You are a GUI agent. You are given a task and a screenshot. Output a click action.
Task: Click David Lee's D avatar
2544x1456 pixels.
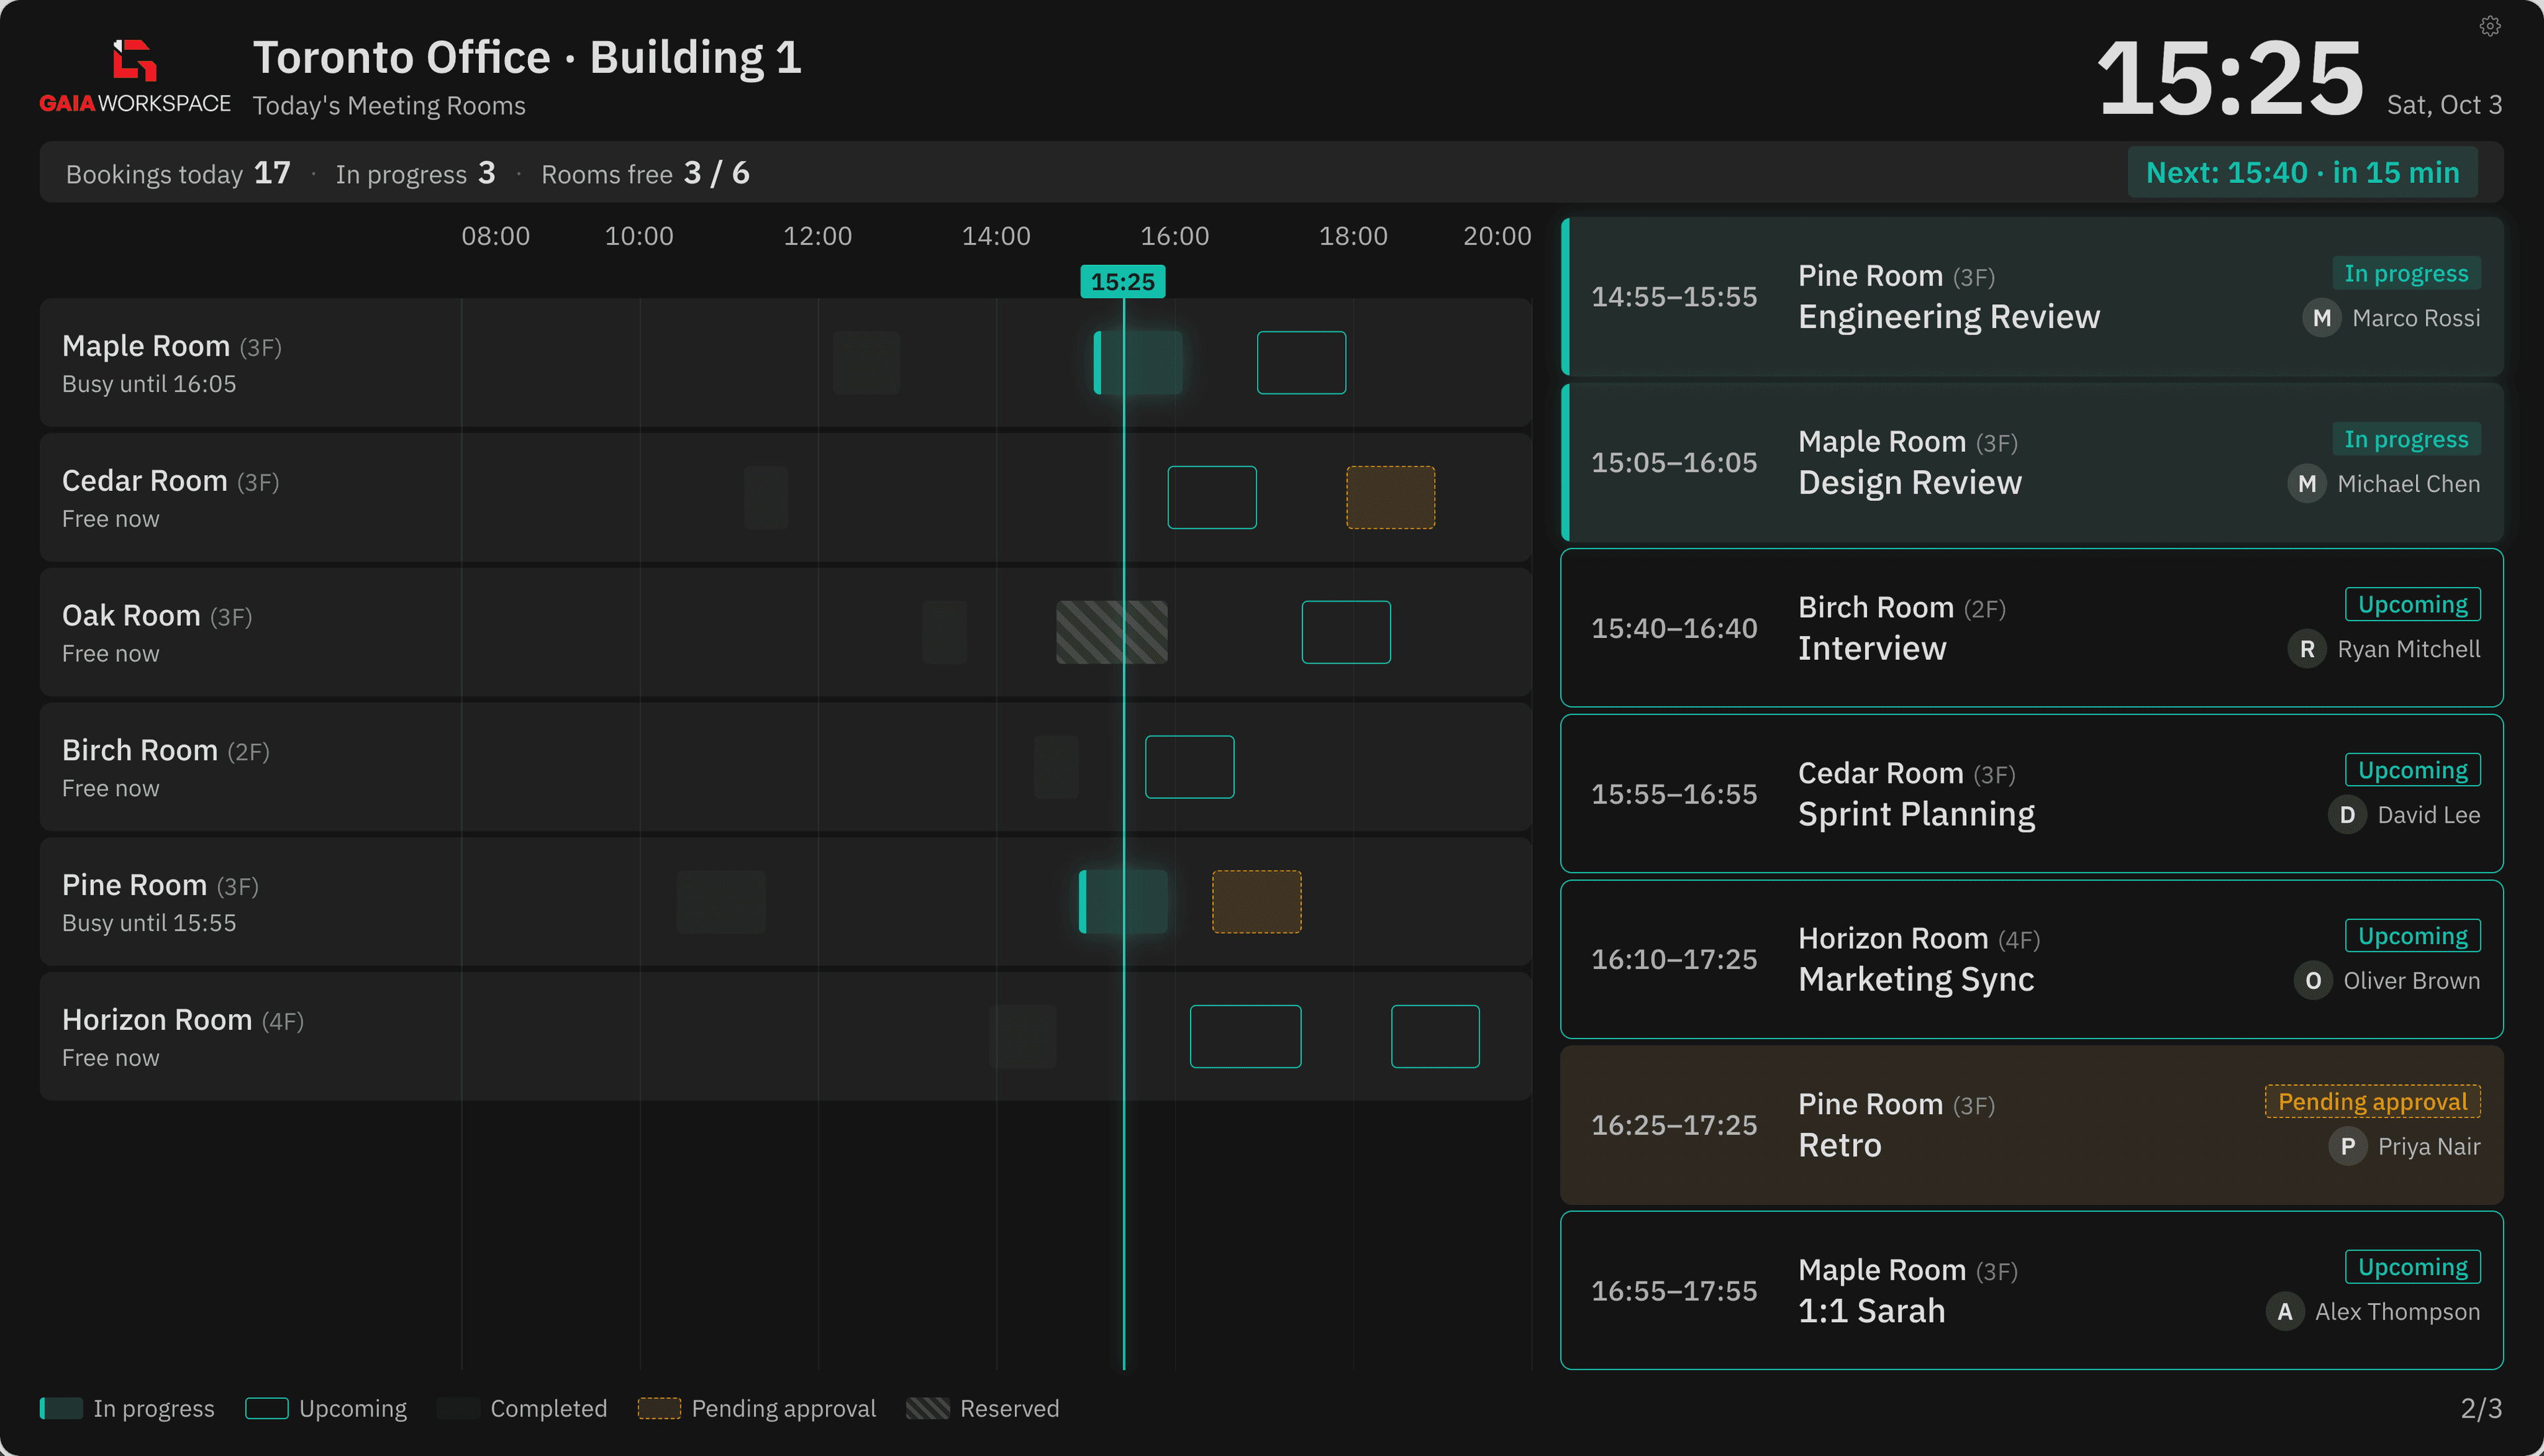coord(2347,815)
